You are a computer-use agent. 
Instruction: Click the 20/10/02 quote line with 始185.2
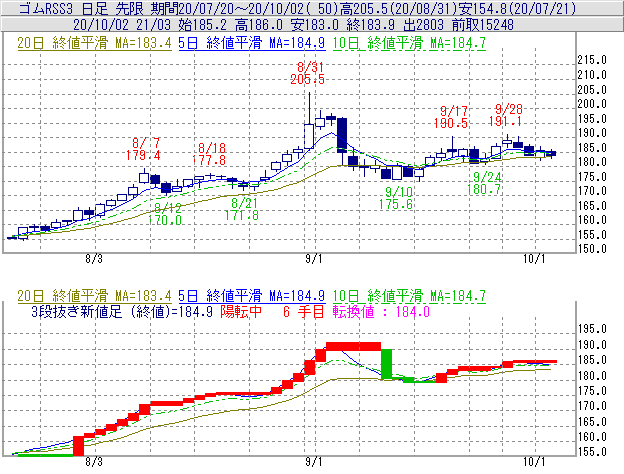pyautogui.click(x=293, y=25)
